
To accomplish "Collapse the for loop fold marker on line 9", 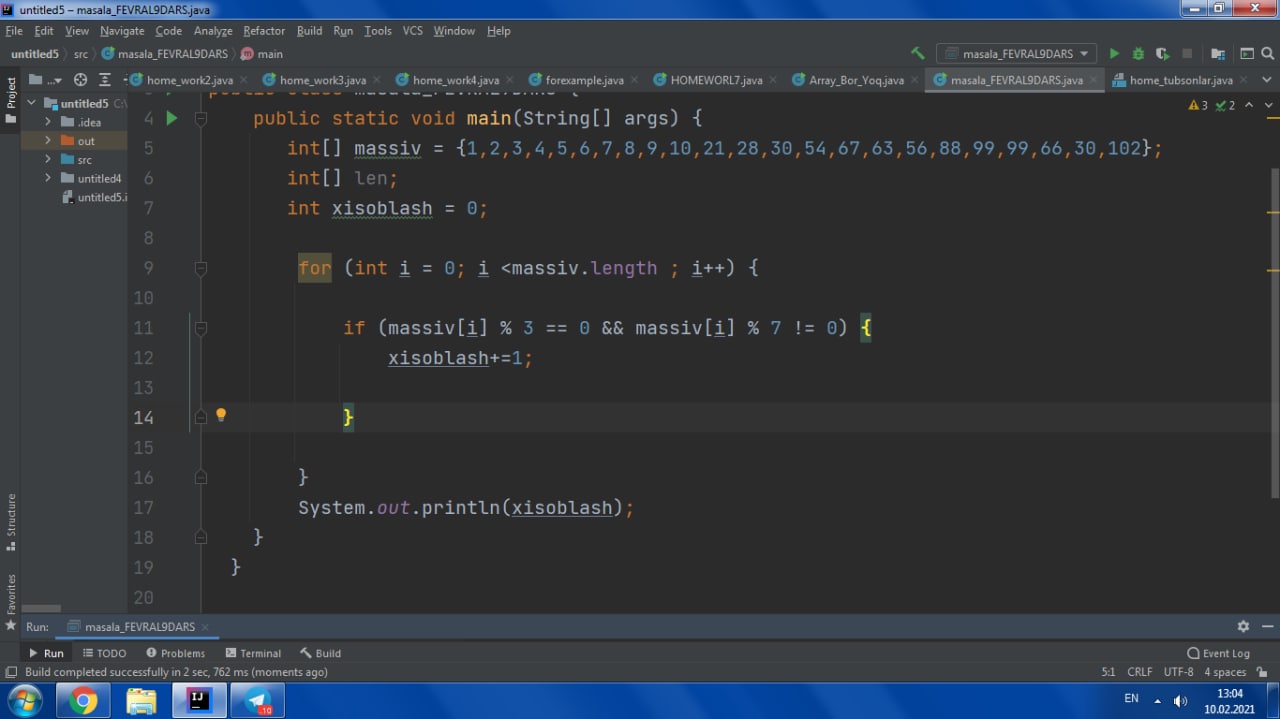I will point(201,268).
